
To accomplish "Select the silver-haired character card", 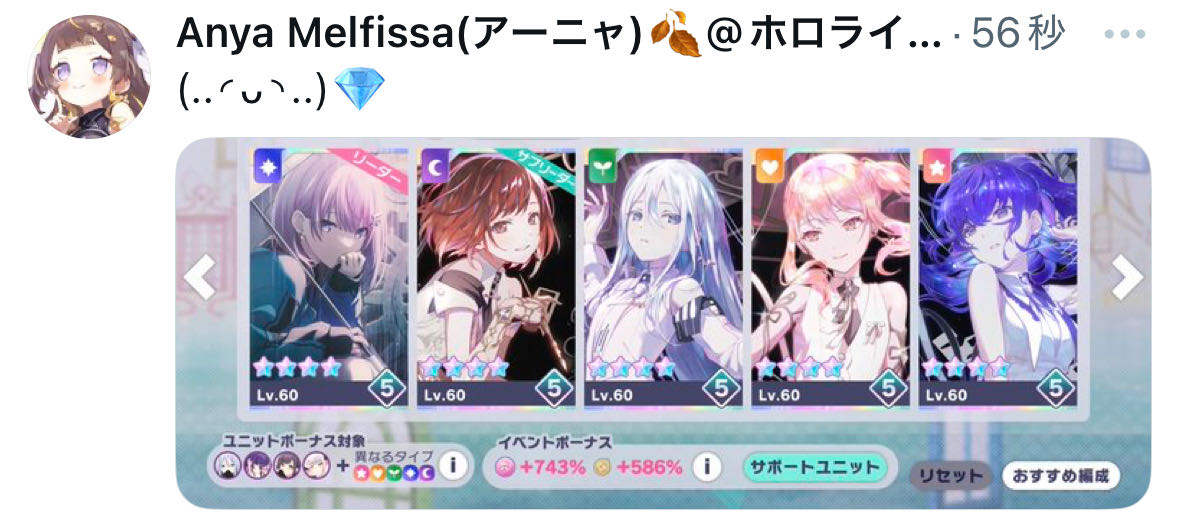I will point(663,277).
